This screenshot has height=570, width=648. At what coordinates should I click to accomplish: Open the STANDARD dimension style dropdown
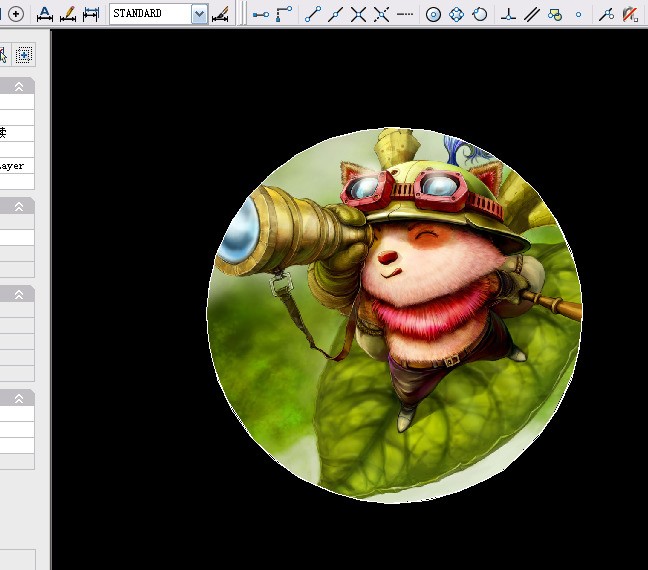[198, 14]
